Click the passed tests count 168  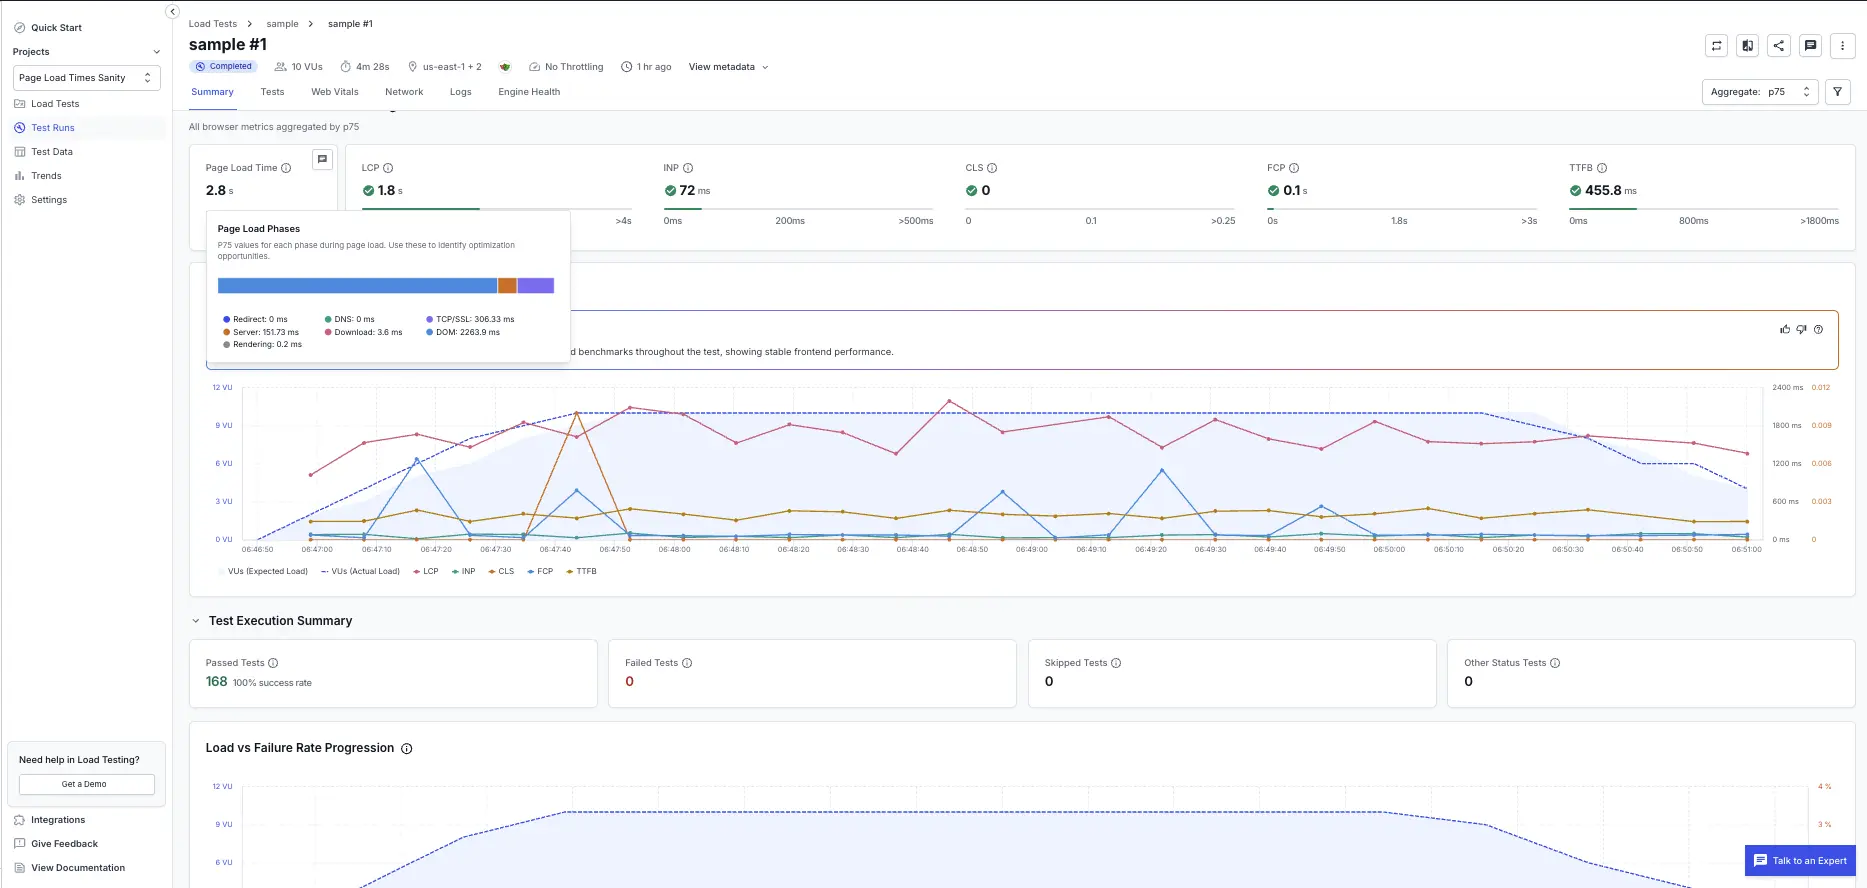pos(216,682)
